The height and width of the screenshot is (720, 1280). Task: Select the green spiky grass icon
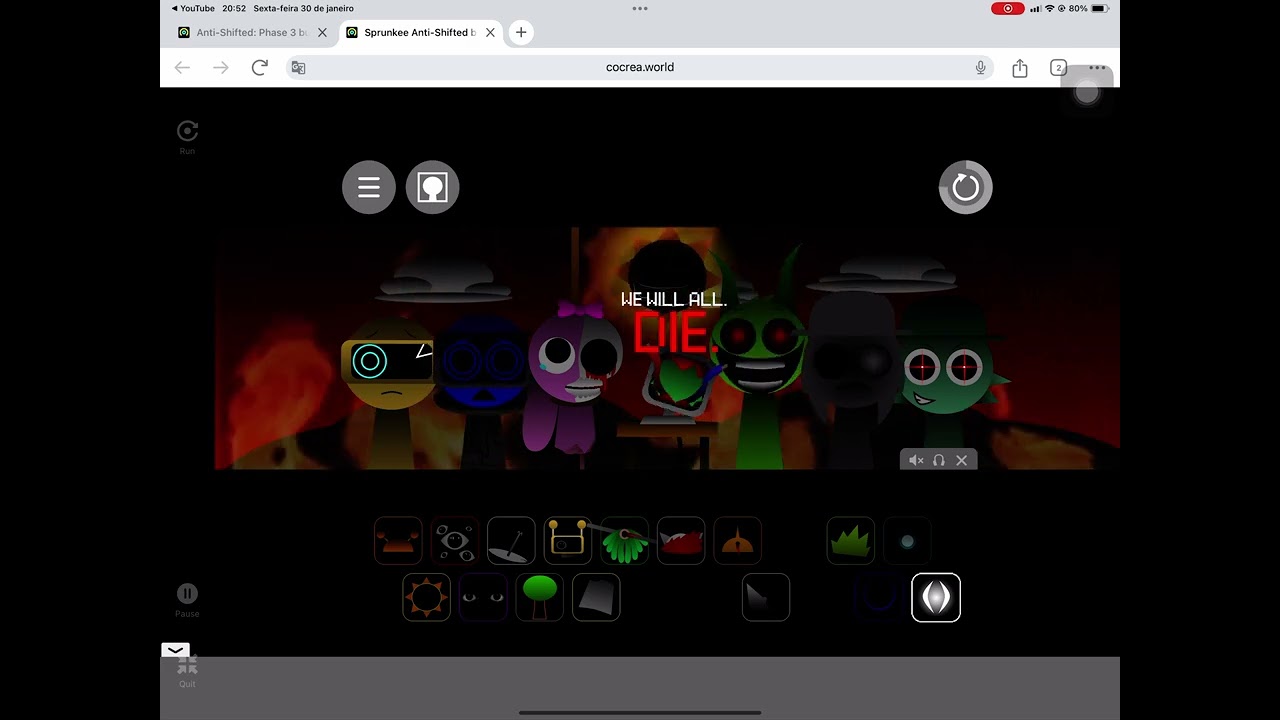[x=851, y=541]
